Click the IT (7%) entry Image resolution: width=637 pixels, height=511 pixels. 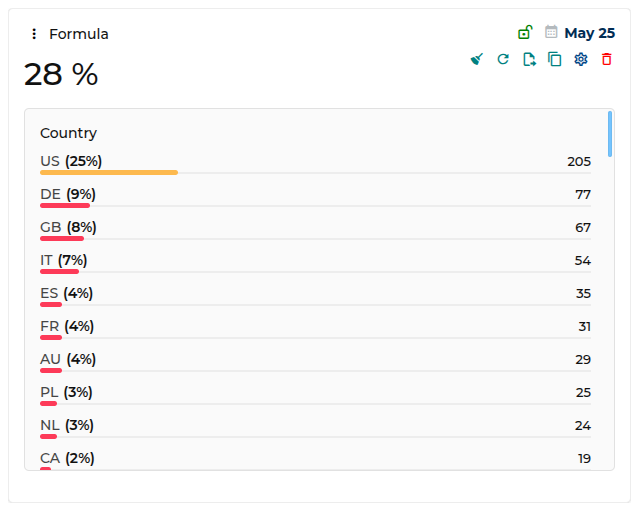(64, 260)
